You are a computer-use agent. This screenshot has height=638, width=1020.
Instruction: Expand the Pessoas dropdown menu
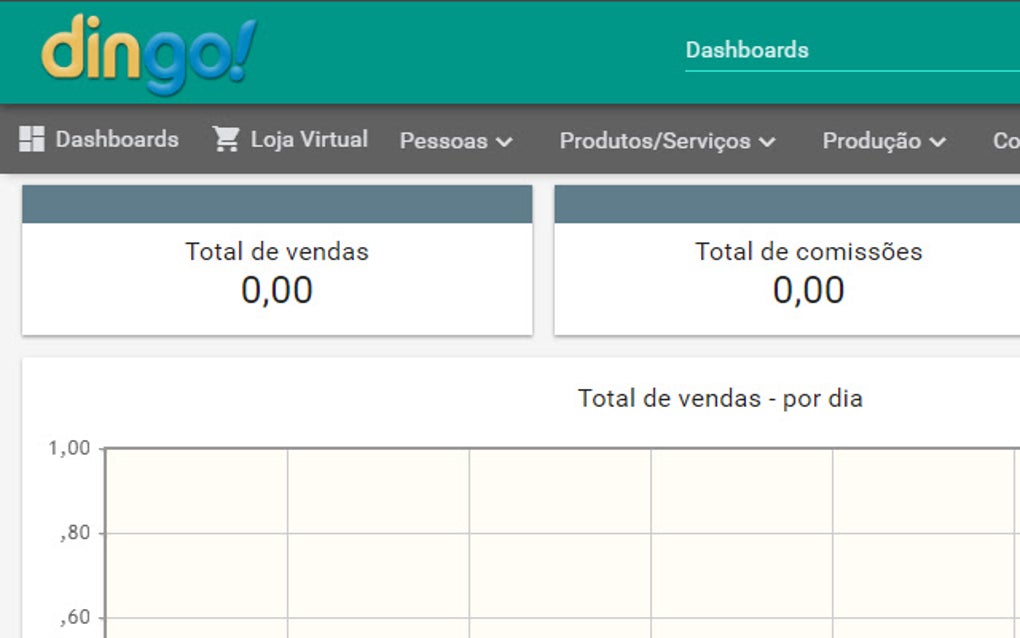(455, 141)
